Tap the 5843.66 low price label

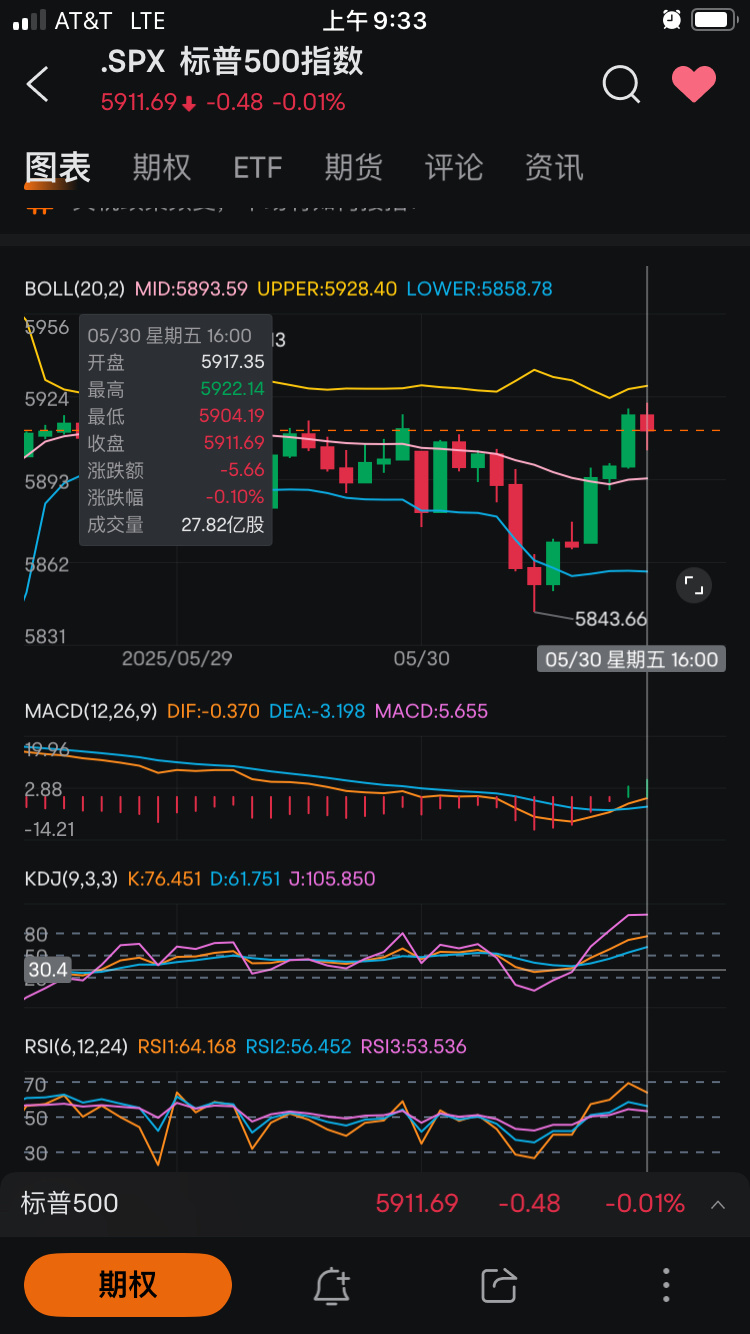[611, 619]
